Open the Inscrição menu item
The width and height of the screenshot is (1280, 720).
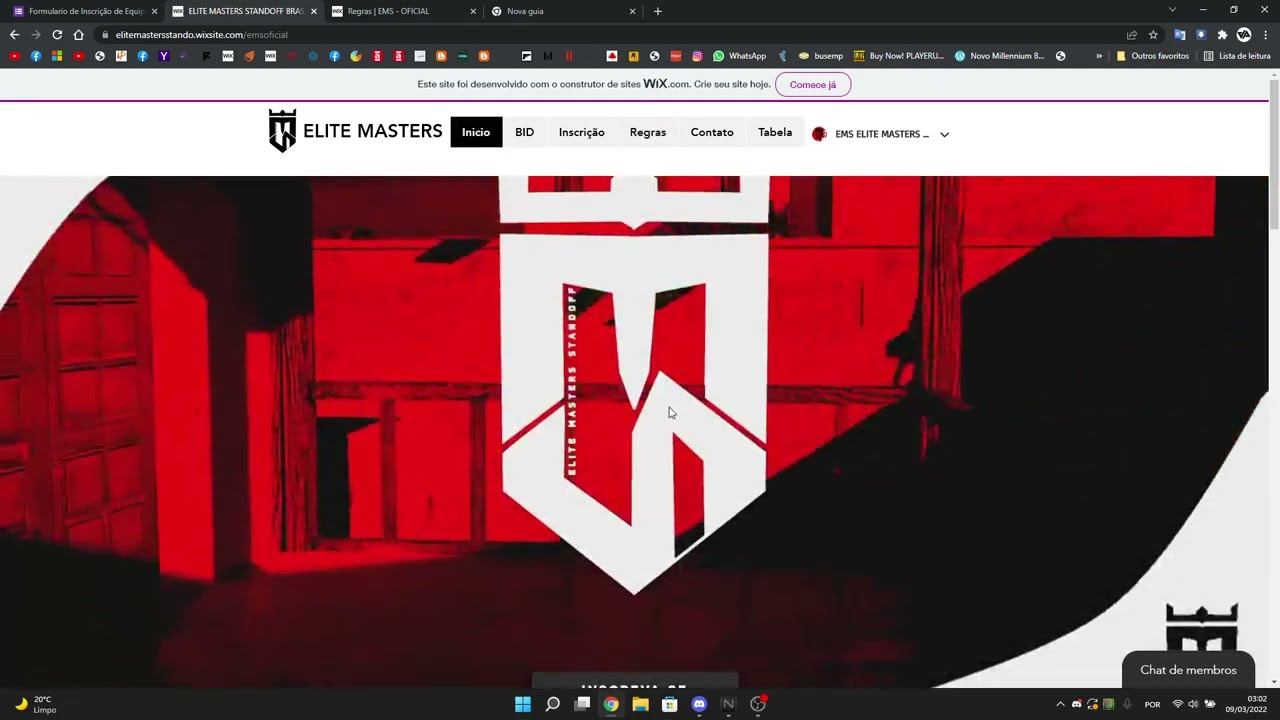pyautogui.click(x=582, y=132)
